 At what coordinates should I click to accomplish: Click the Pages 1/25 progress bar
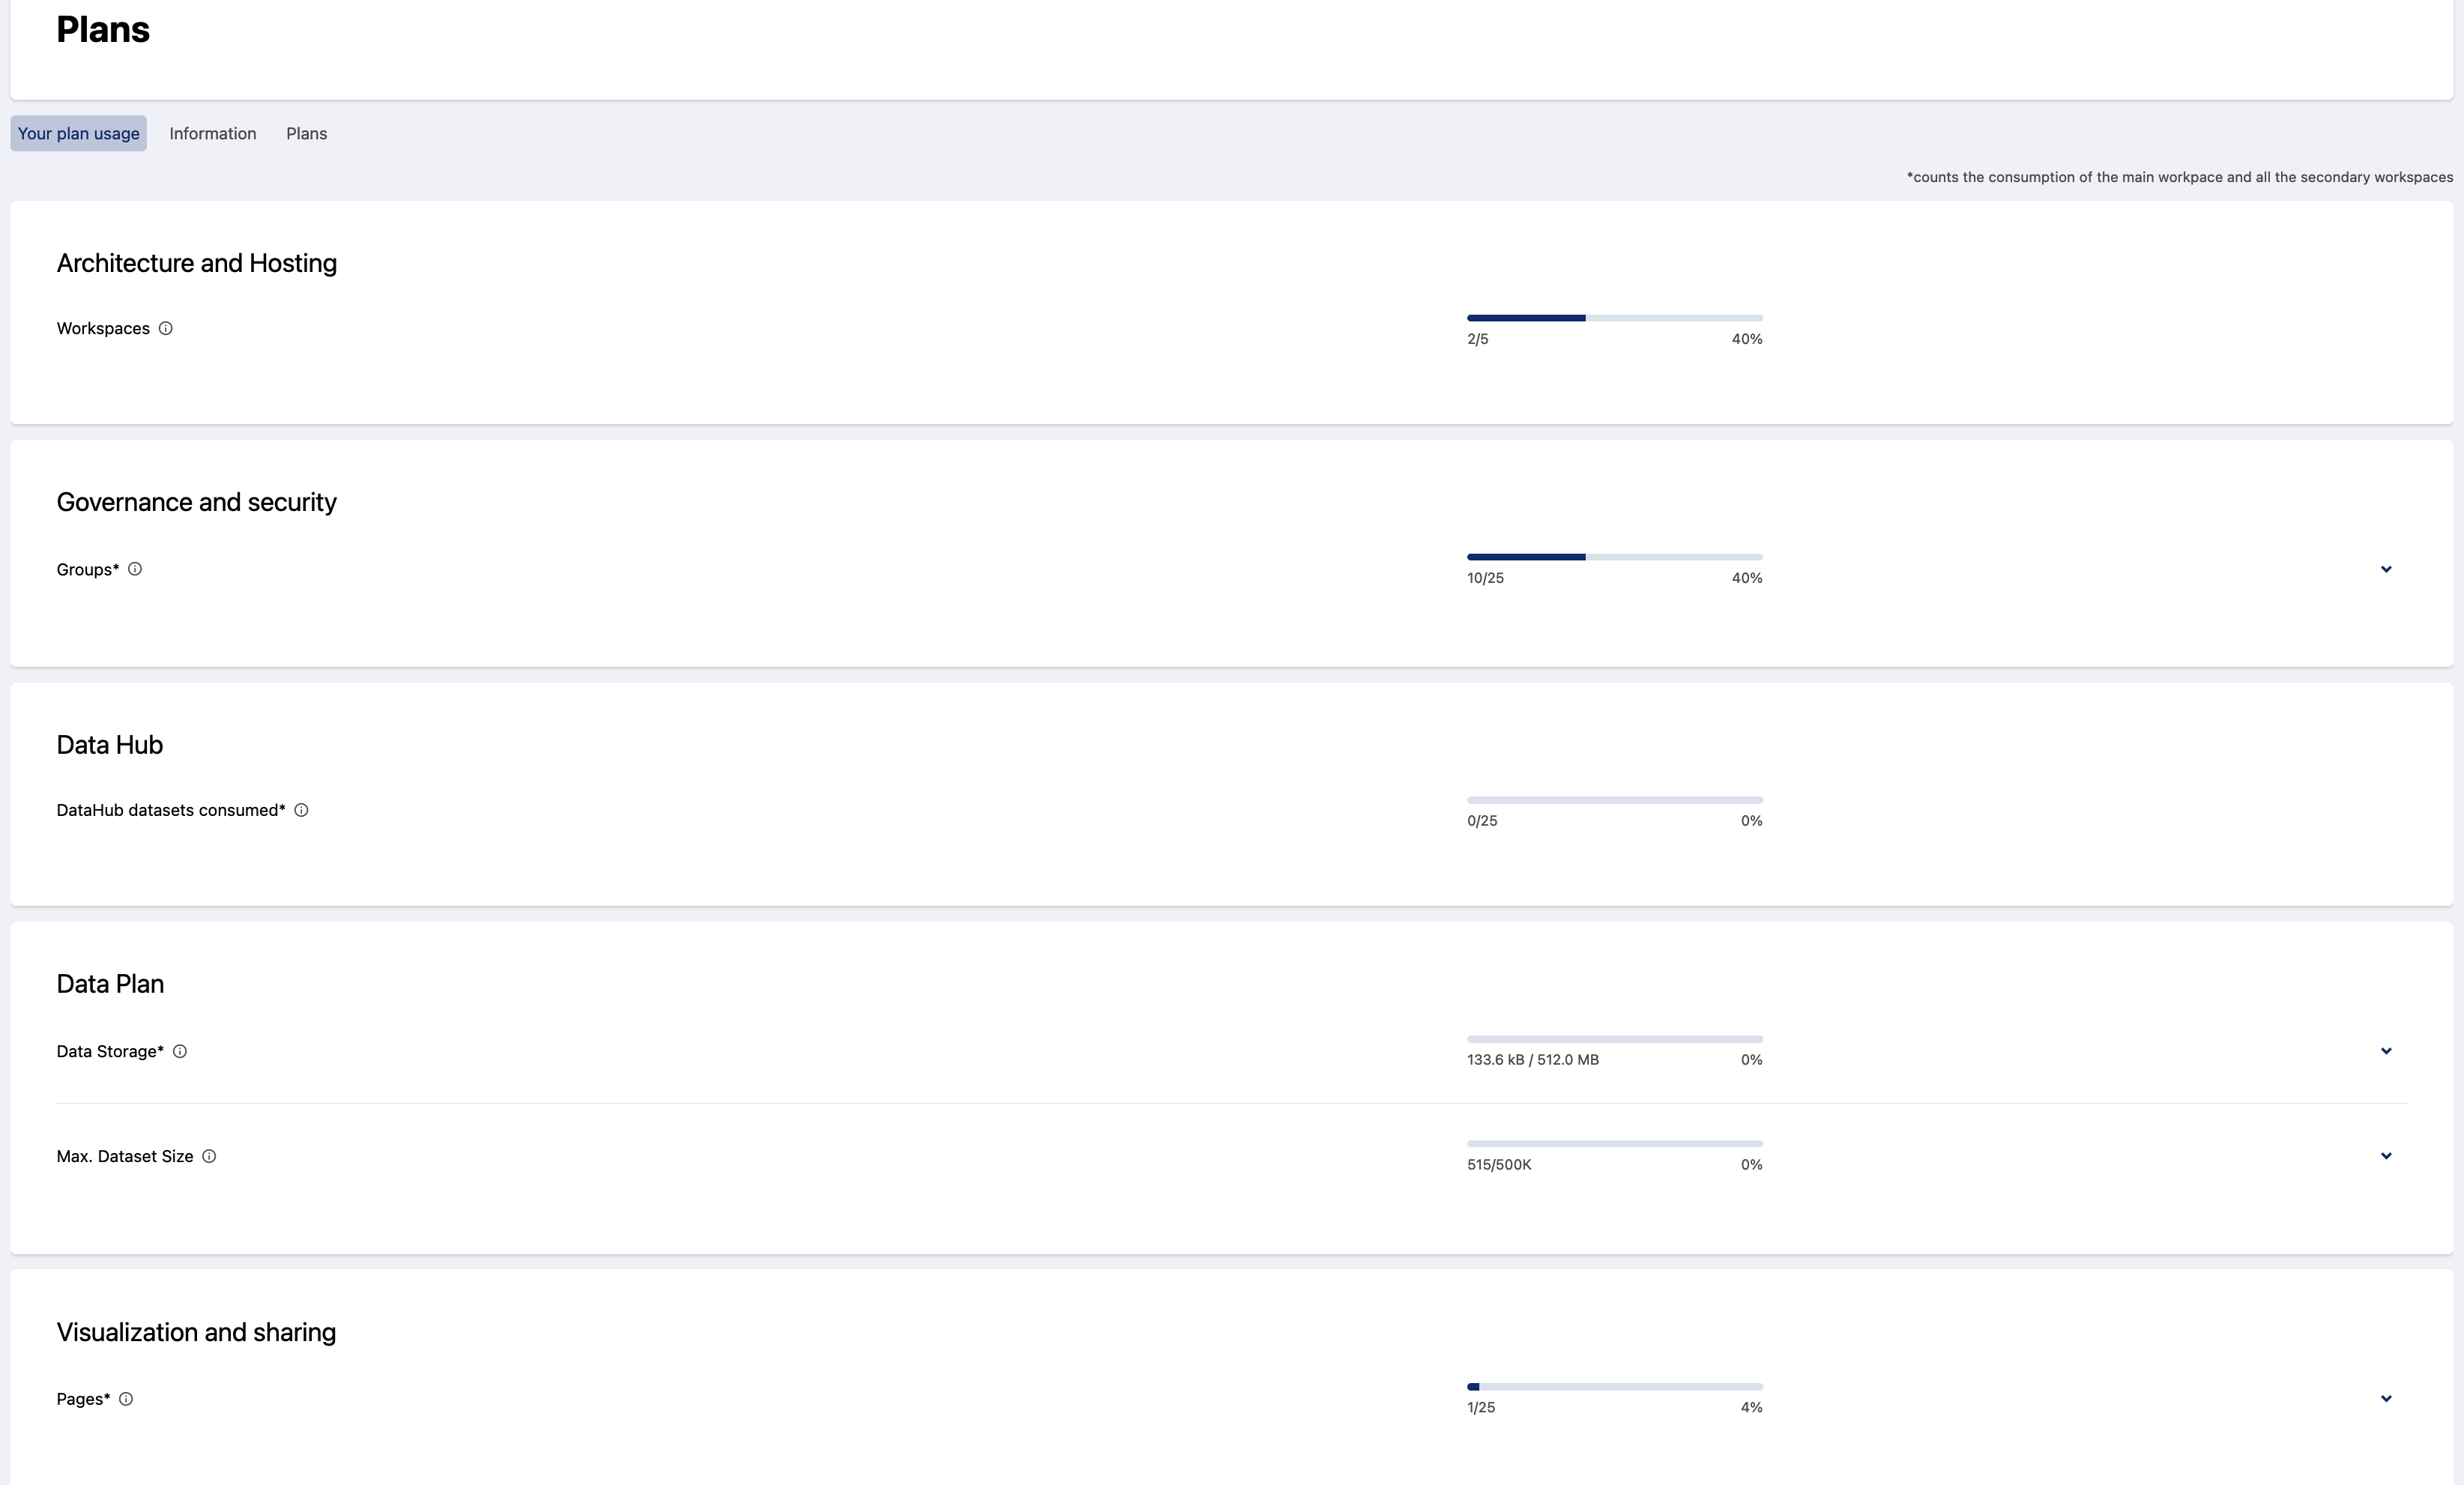1614,1387
